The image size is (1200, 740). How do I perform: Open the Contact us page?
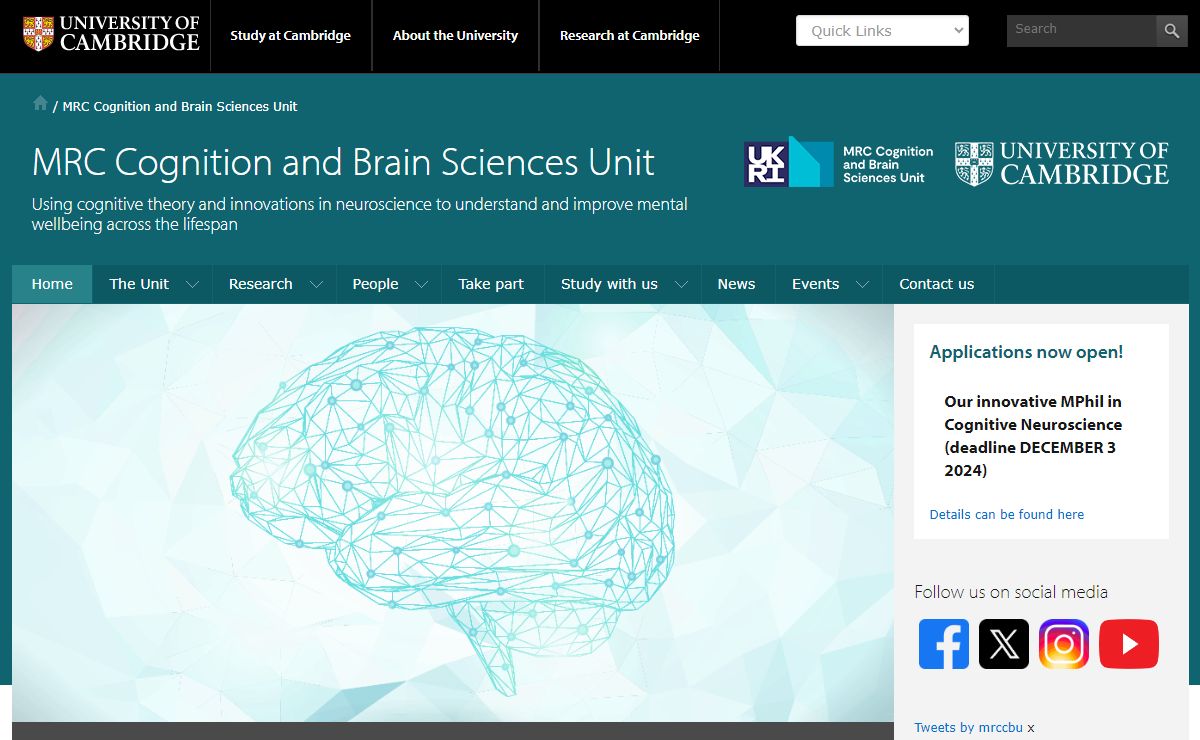pyautogui.click(x=936, y=284)
